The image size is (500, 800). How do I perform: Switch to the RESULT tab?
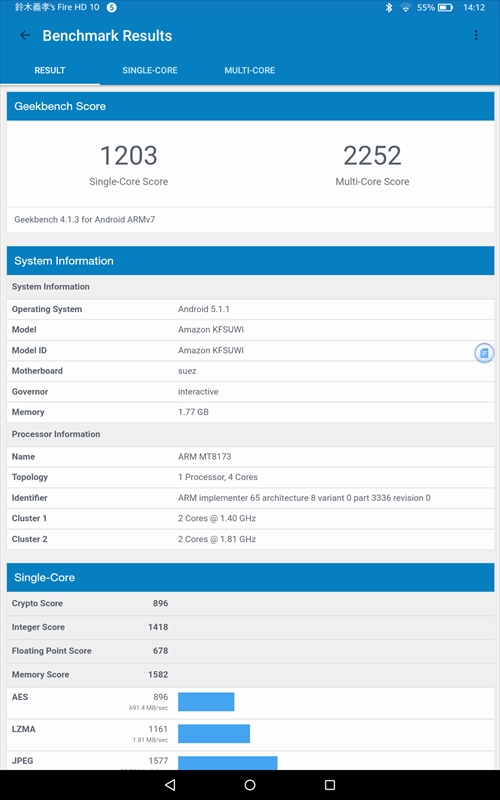49,70
